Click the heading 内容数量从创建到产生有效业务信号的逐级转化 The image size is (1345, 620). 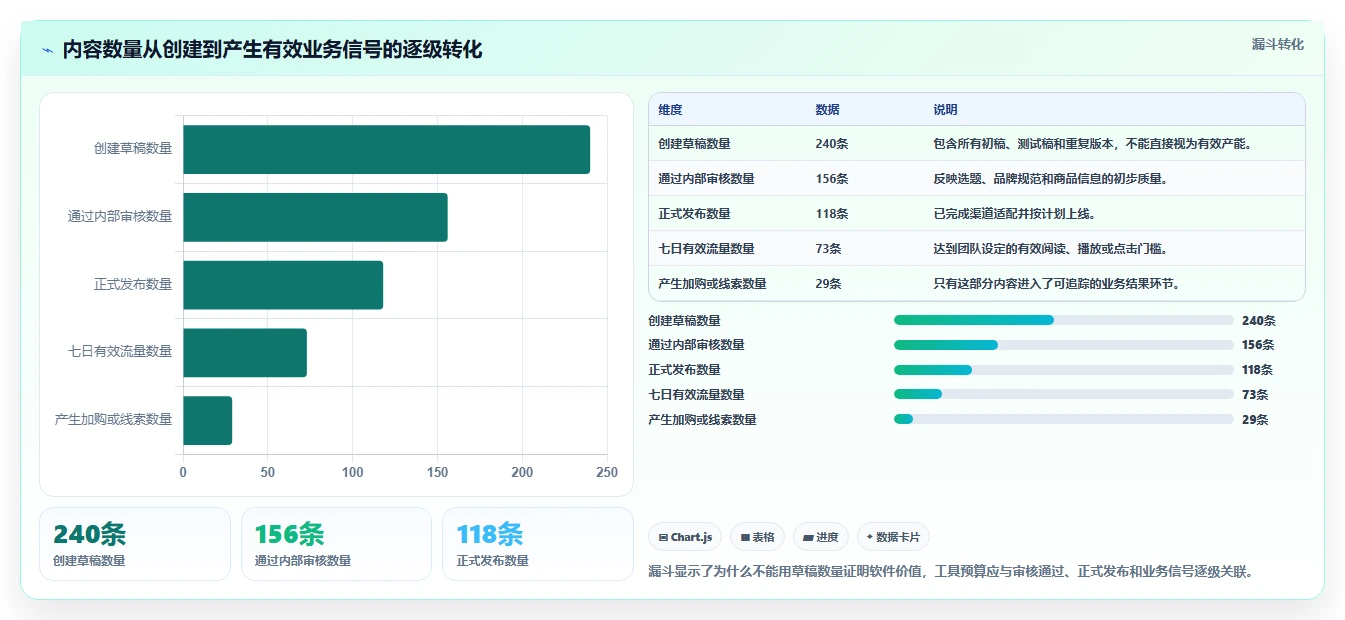tap(272, 50)
